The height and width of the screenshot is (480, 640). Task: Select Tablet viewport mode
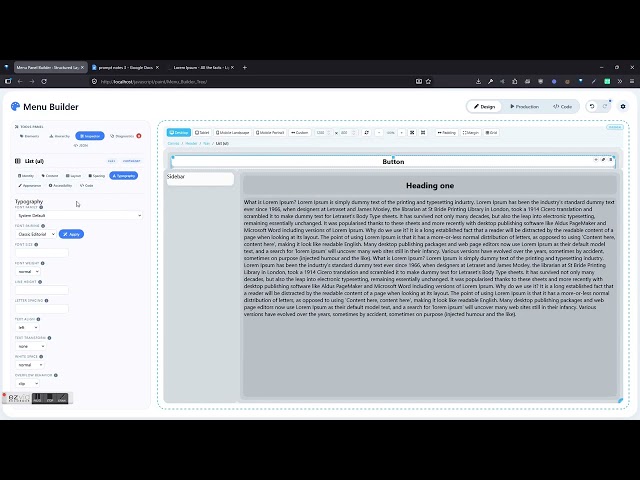pyautogui.click(x=202, y=133)
